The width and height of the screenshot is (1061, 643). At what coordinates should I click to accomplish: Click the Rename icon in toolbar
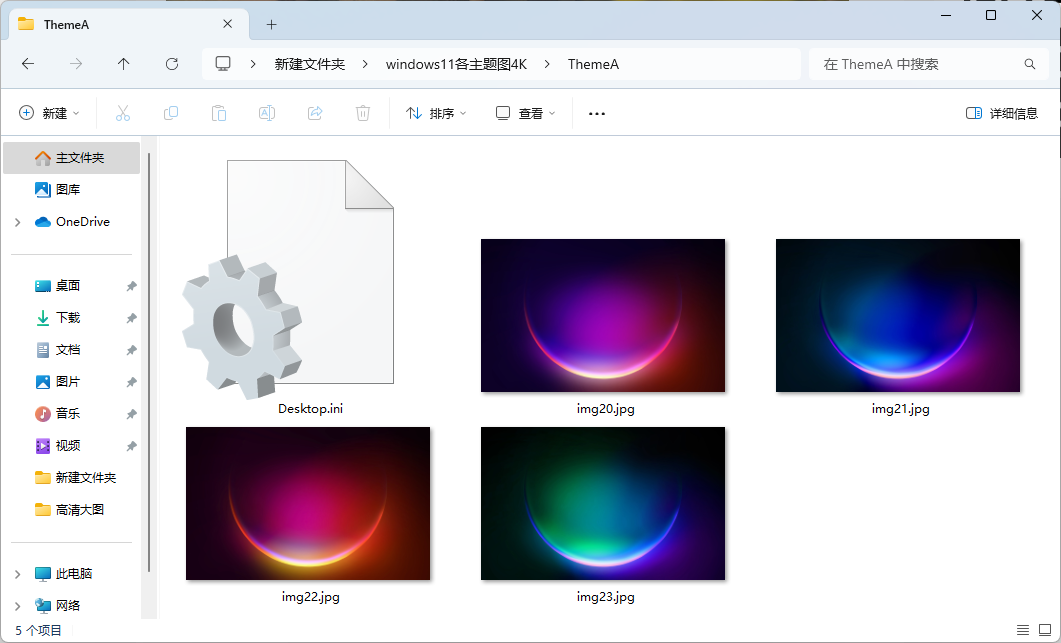coord(267,113)
